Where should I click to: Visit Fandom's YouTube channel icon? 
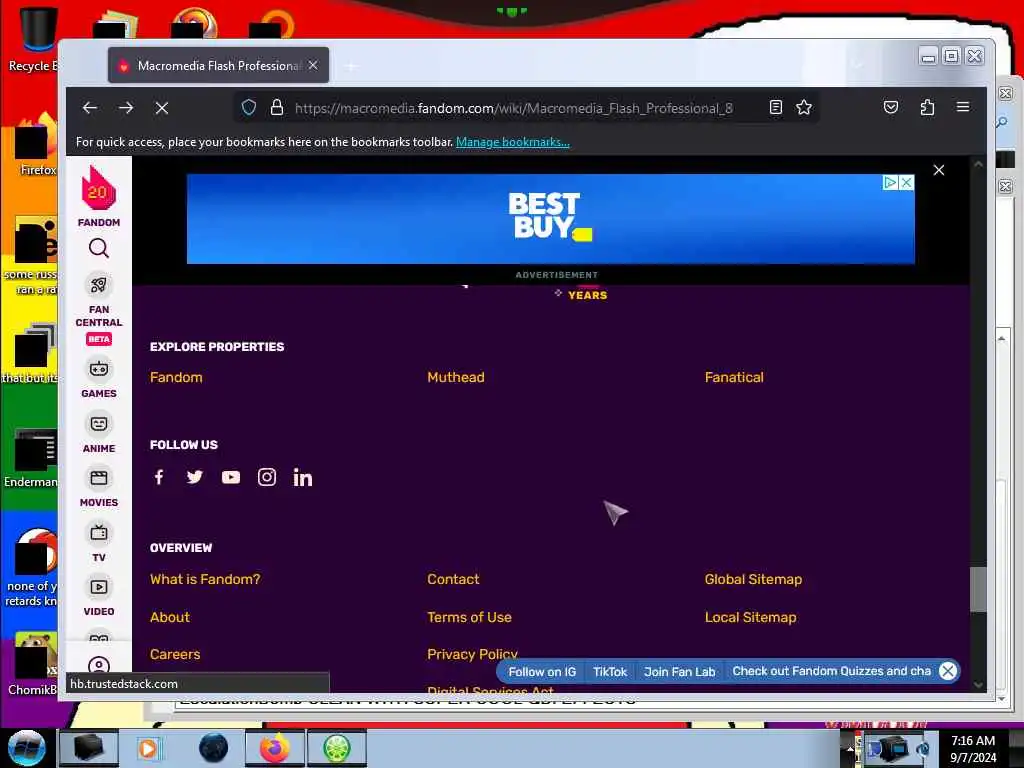click(231, 477)
